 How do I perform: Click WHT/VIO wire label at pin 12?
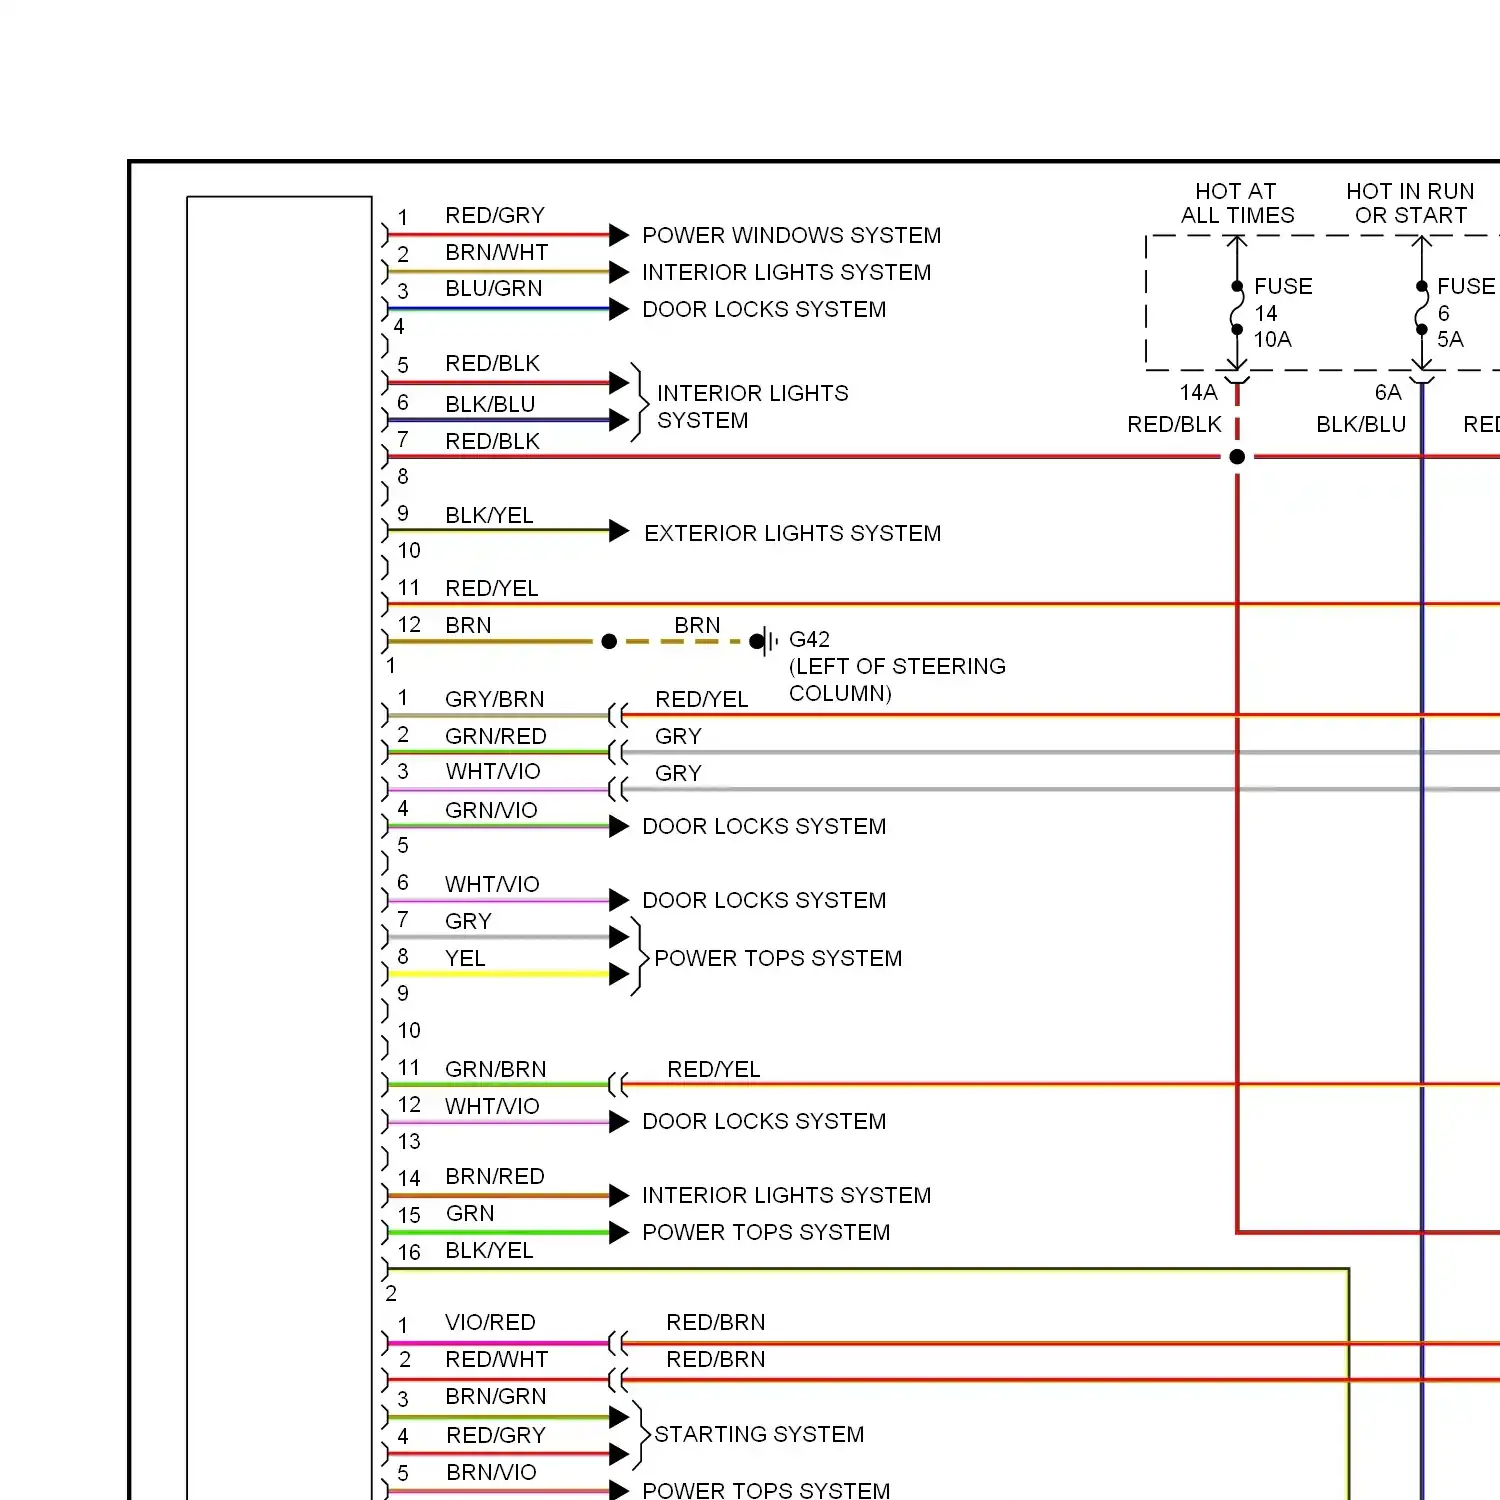(492, 1106)
